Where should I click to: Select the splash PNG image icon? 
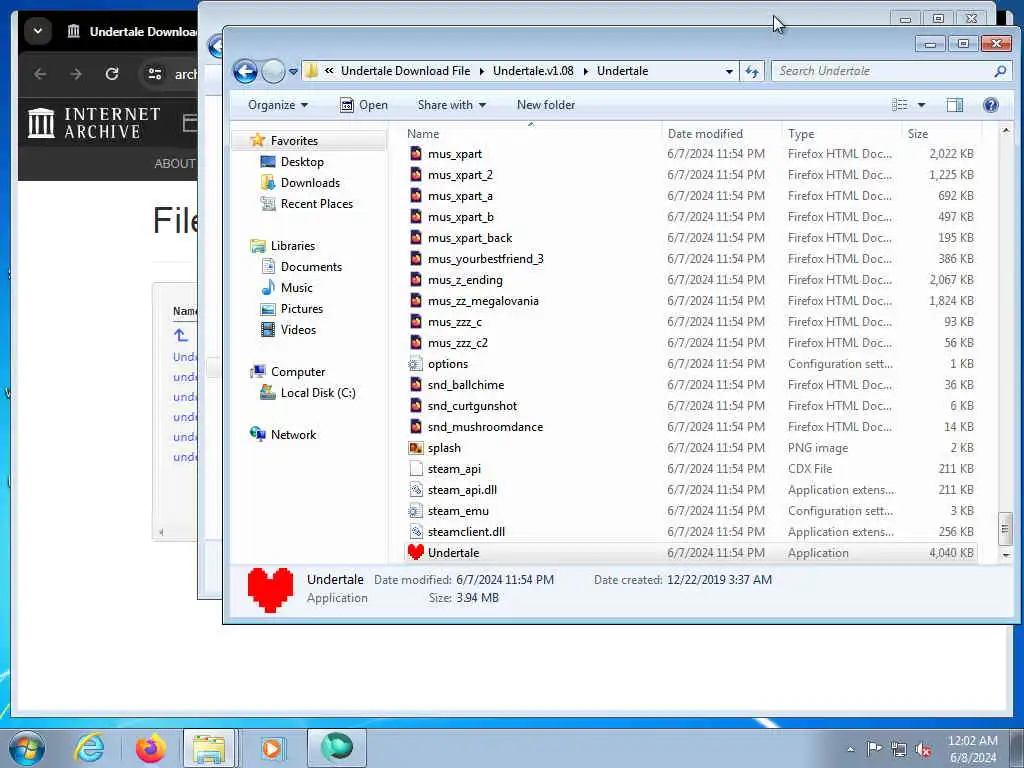pos(415,448)
